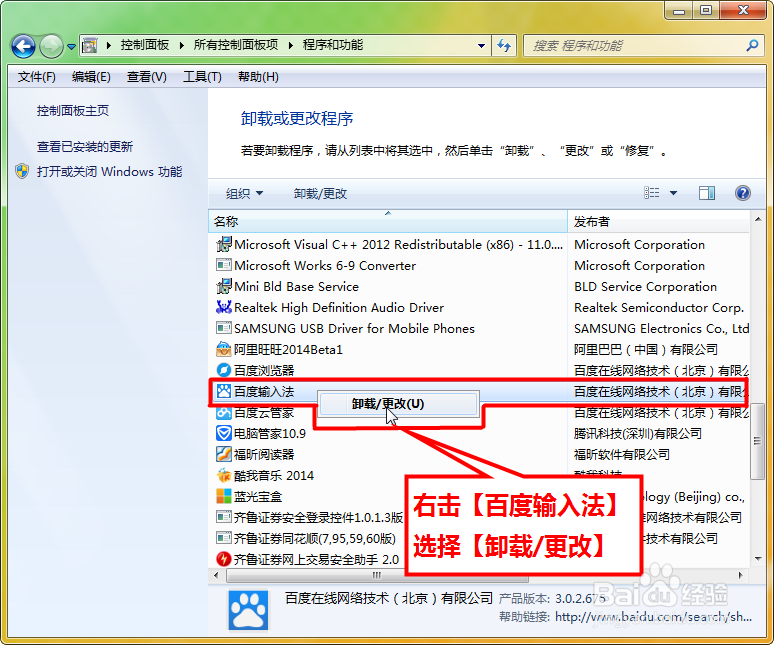774x645 pixels.
Task: Click large Baidu paw thumbnail in details pane
Action: pos(248,610)
